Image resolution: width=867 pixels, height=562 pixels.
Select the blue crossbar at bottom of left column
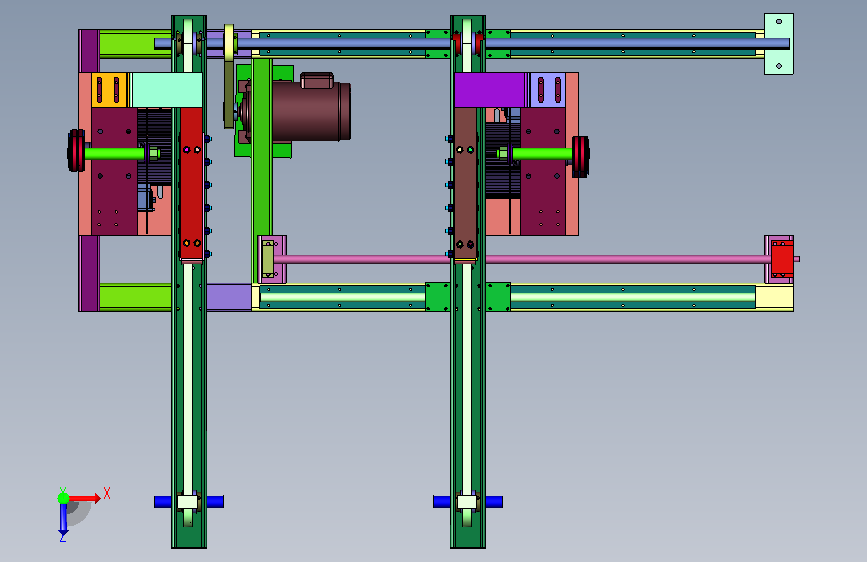click(189, 502)
